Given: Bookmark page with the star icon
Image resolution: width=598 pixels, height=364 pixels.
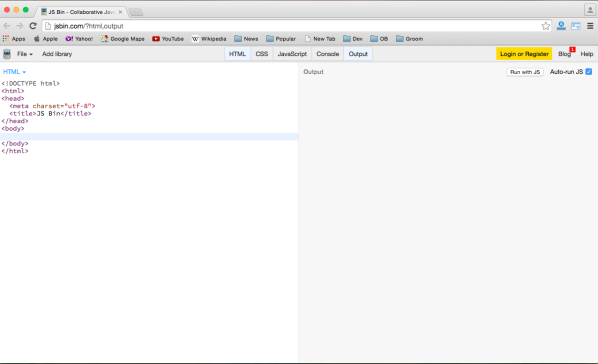Looking at the screenshot, I should tap(545, 26).
